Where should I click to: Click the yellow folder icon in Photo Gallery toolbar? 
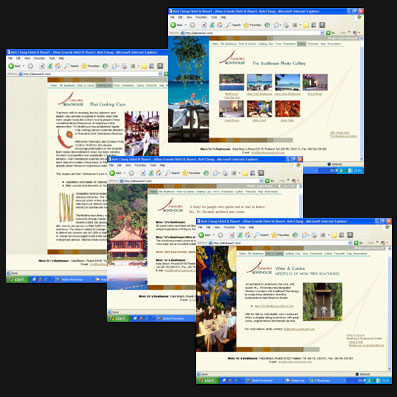(306, 25)
